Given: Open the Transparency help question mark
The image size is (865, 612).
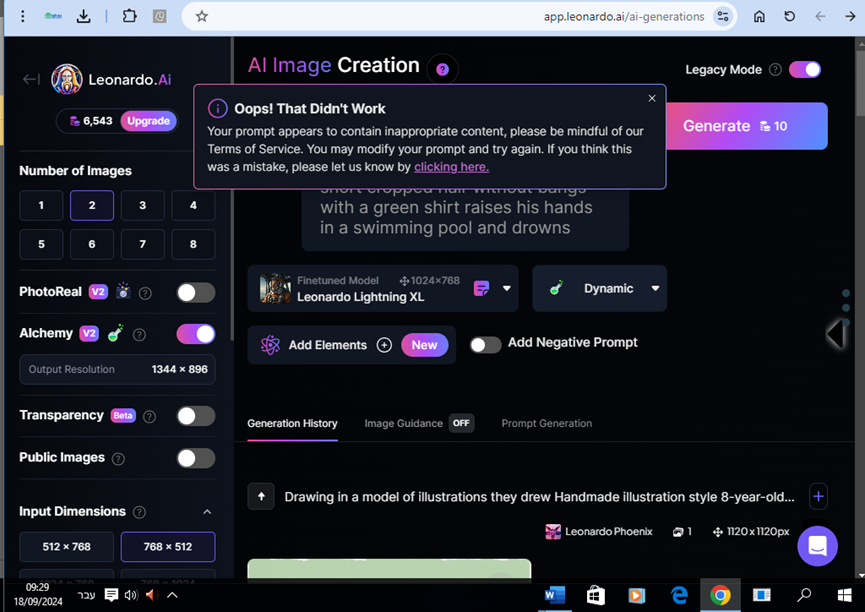Looking at the screenshot, I should coord(149,417).
